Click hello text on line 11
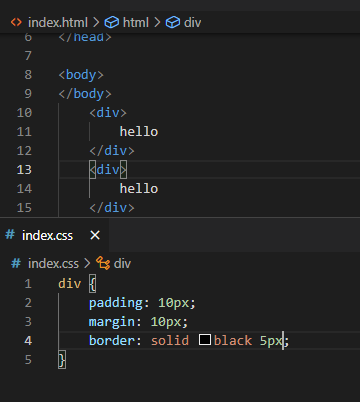This screenshot has height=402, width=360. pyautogui.click(x=139, y=132)
